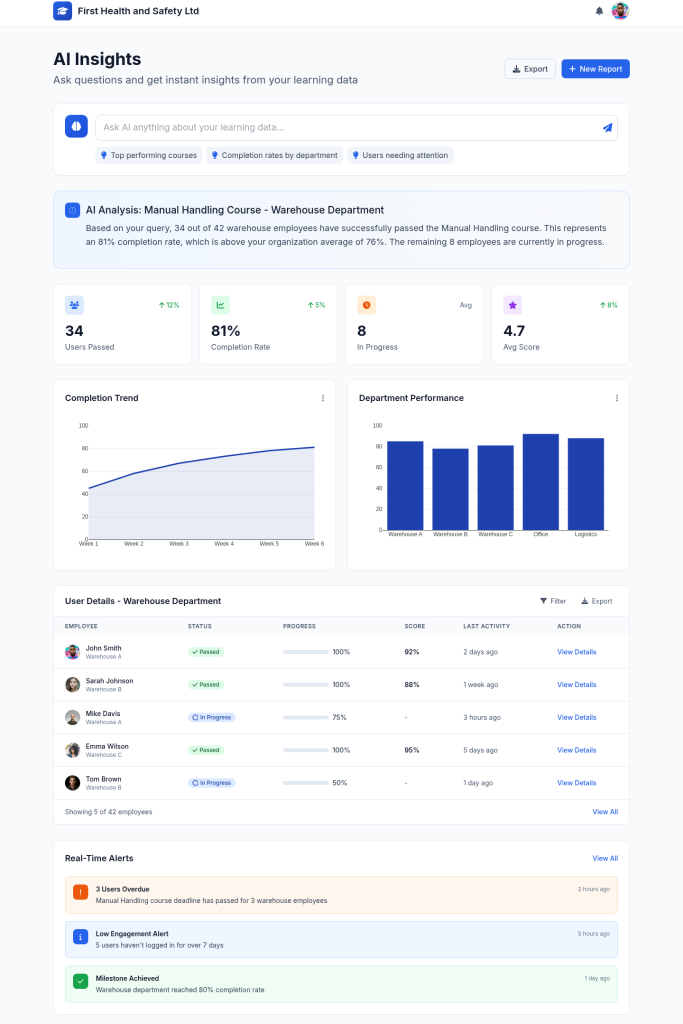This screenshot has height=1024, width=683.
Task: Select the Top performing courses suggestion
Action: pyautogui.click(x=148, y=156)
